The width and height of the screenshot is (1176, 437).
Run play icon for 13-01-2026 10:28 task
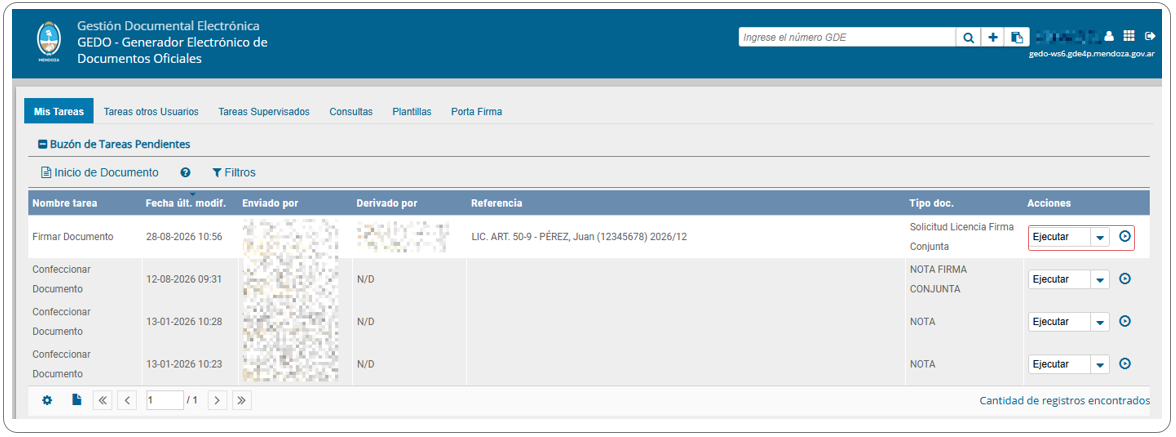(1124, 321)
